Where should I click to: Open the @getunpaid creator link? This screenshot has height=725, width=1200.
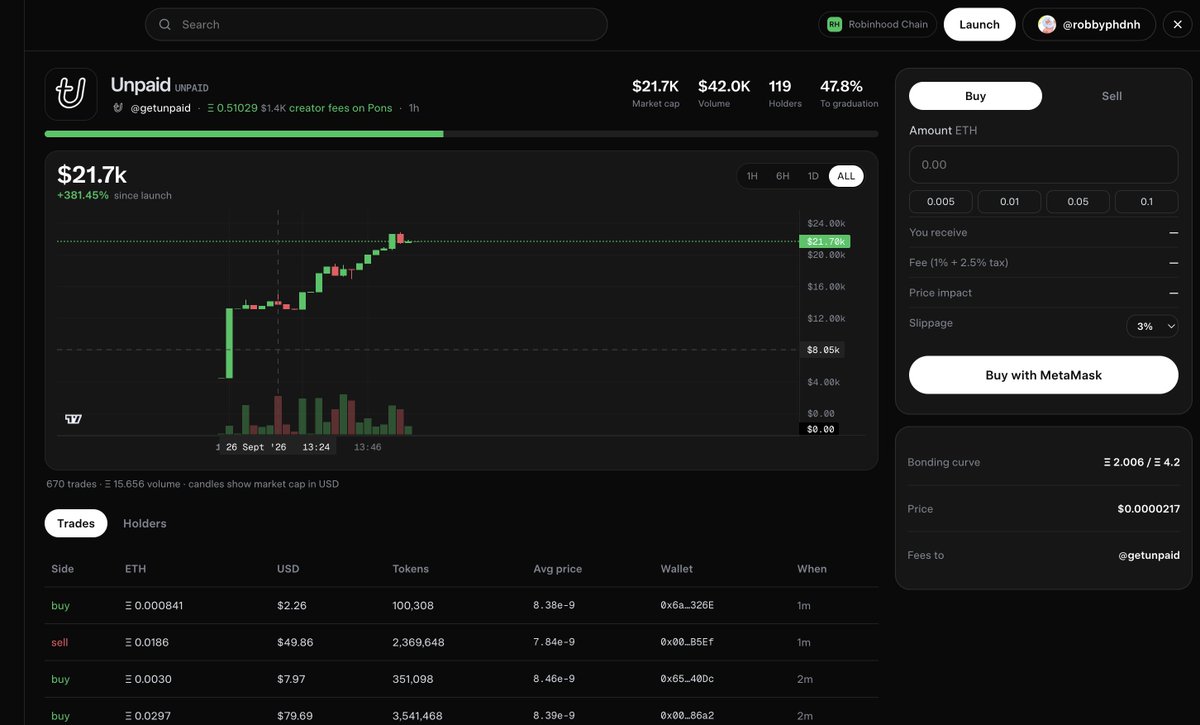(160, 108)
